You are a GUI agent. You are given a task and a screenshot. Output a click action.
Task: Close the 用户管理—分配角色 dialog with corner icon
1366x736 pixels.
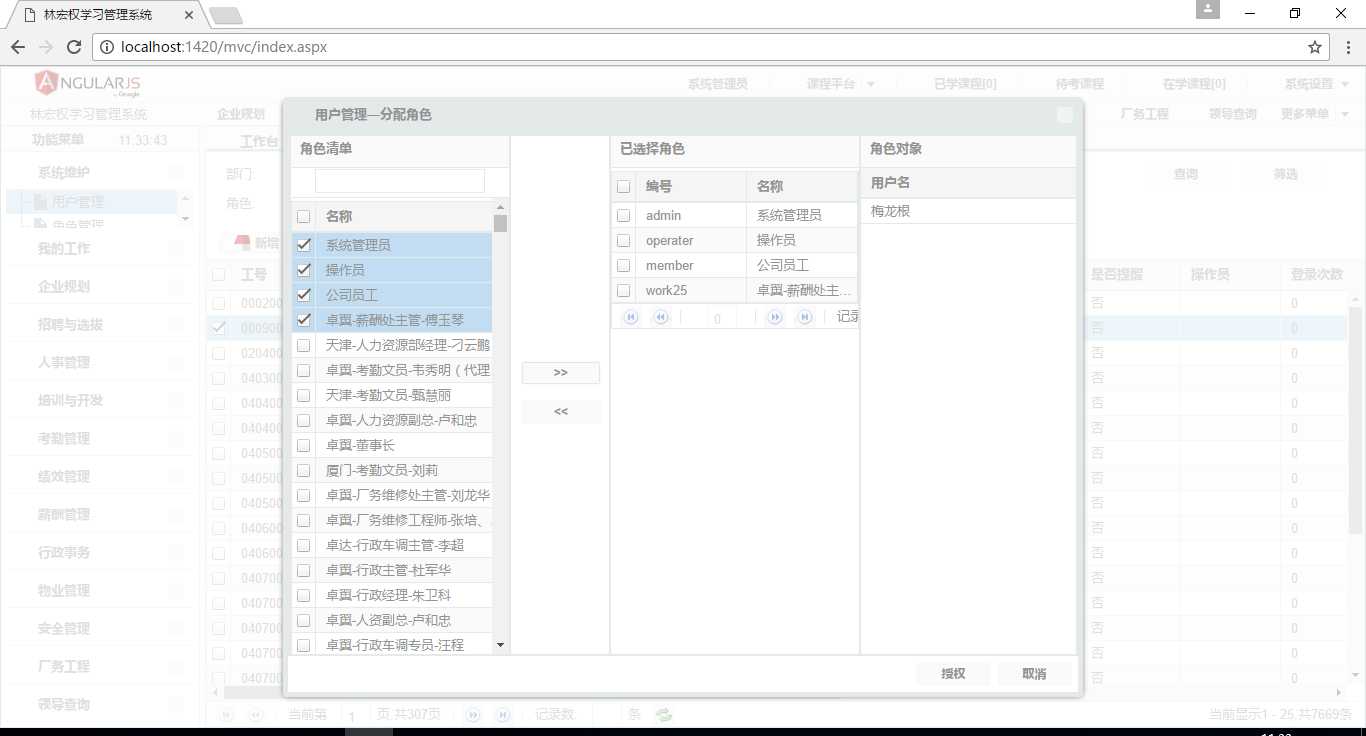click(x=1064, y=115)
